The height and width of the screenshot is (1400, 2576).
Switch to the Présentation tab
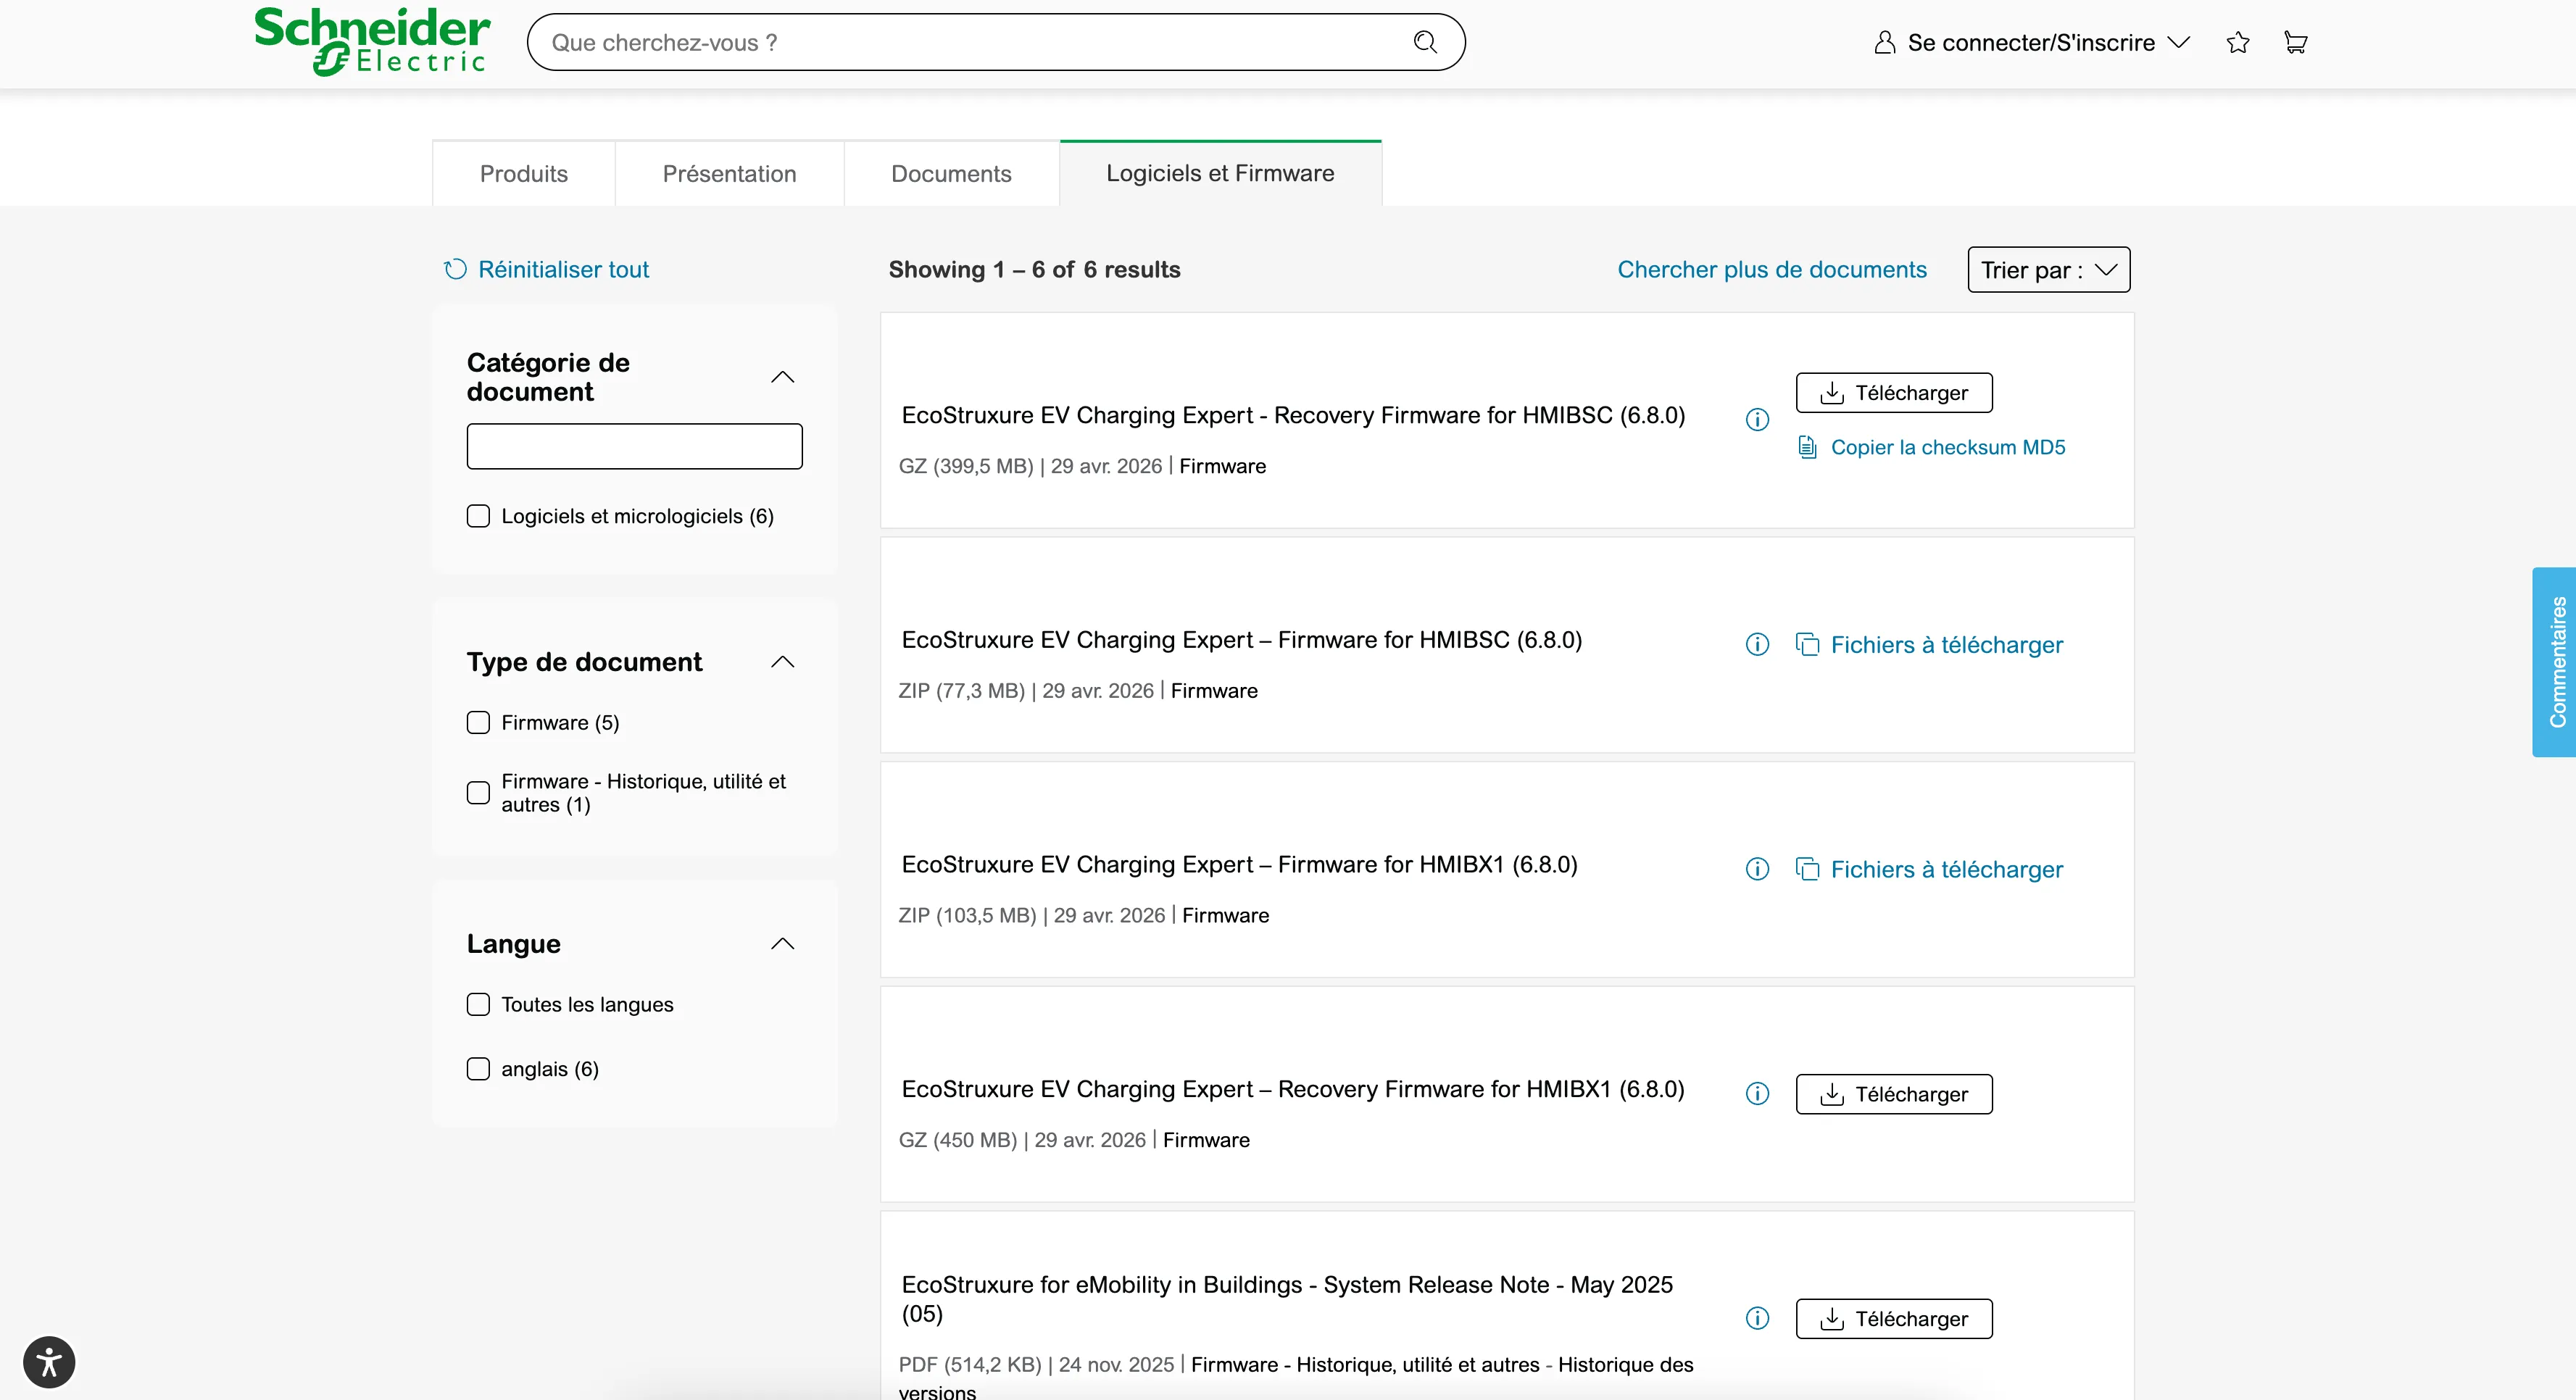coord(730,174)
